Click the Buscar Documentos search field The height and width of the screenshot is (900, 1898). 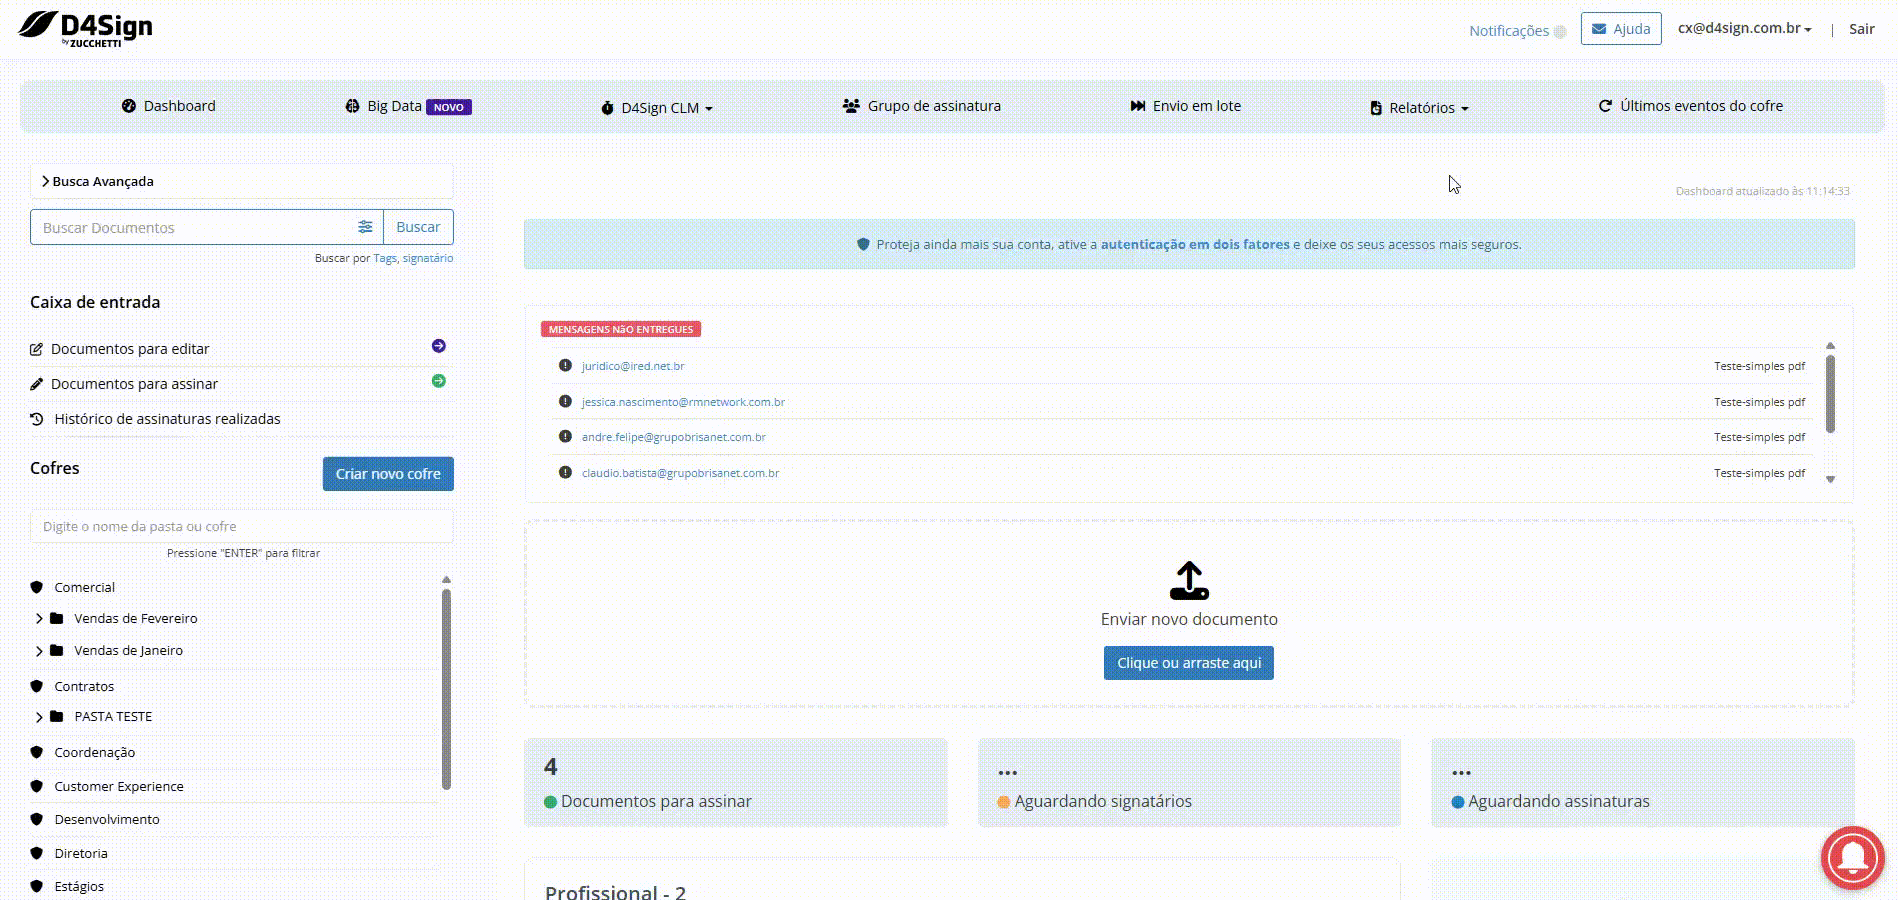(195, 227)
